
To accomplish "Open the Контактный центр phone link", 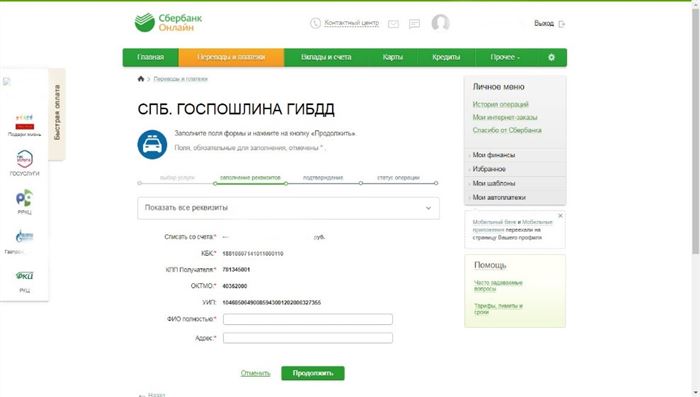I will tap(351, 23).
